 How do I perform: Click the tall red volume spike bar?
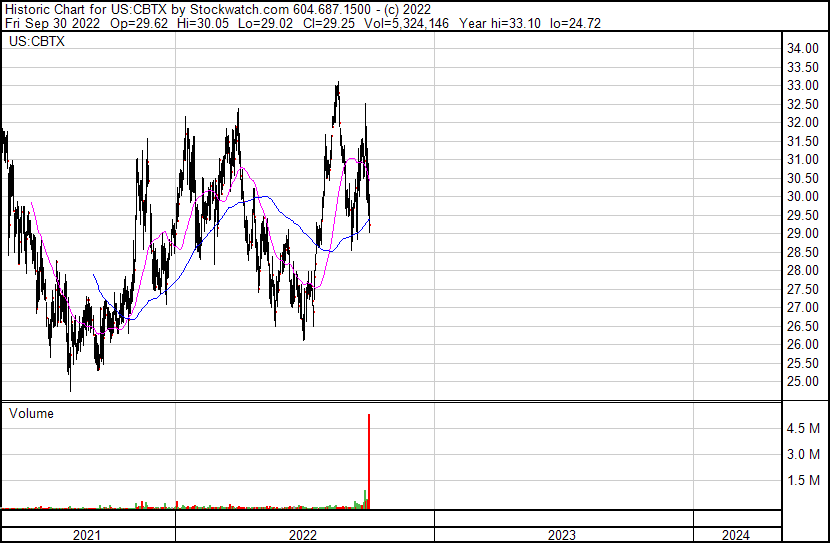(x=369, y=461)
